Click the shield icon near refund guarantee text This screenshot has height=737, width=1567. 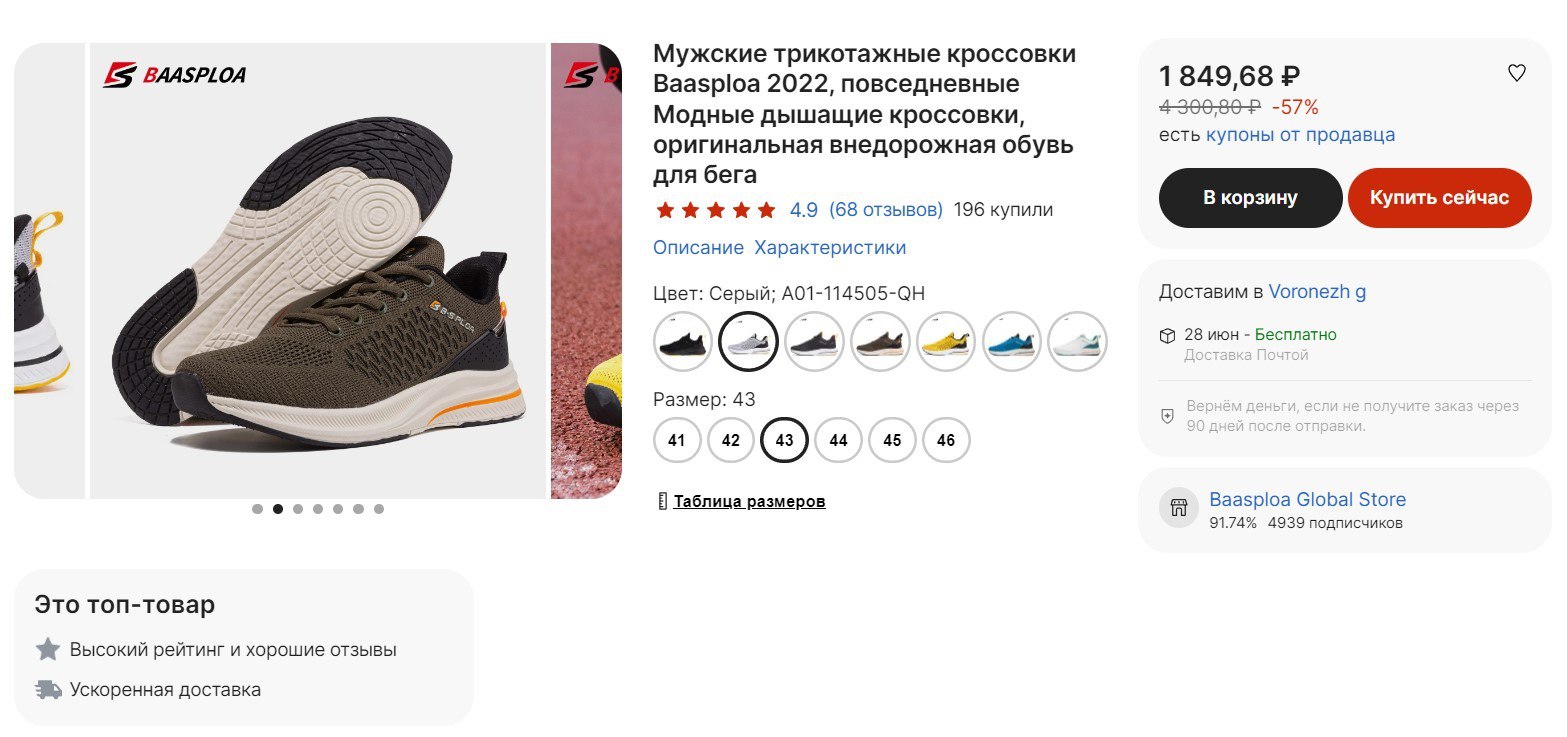point(1167,416)
